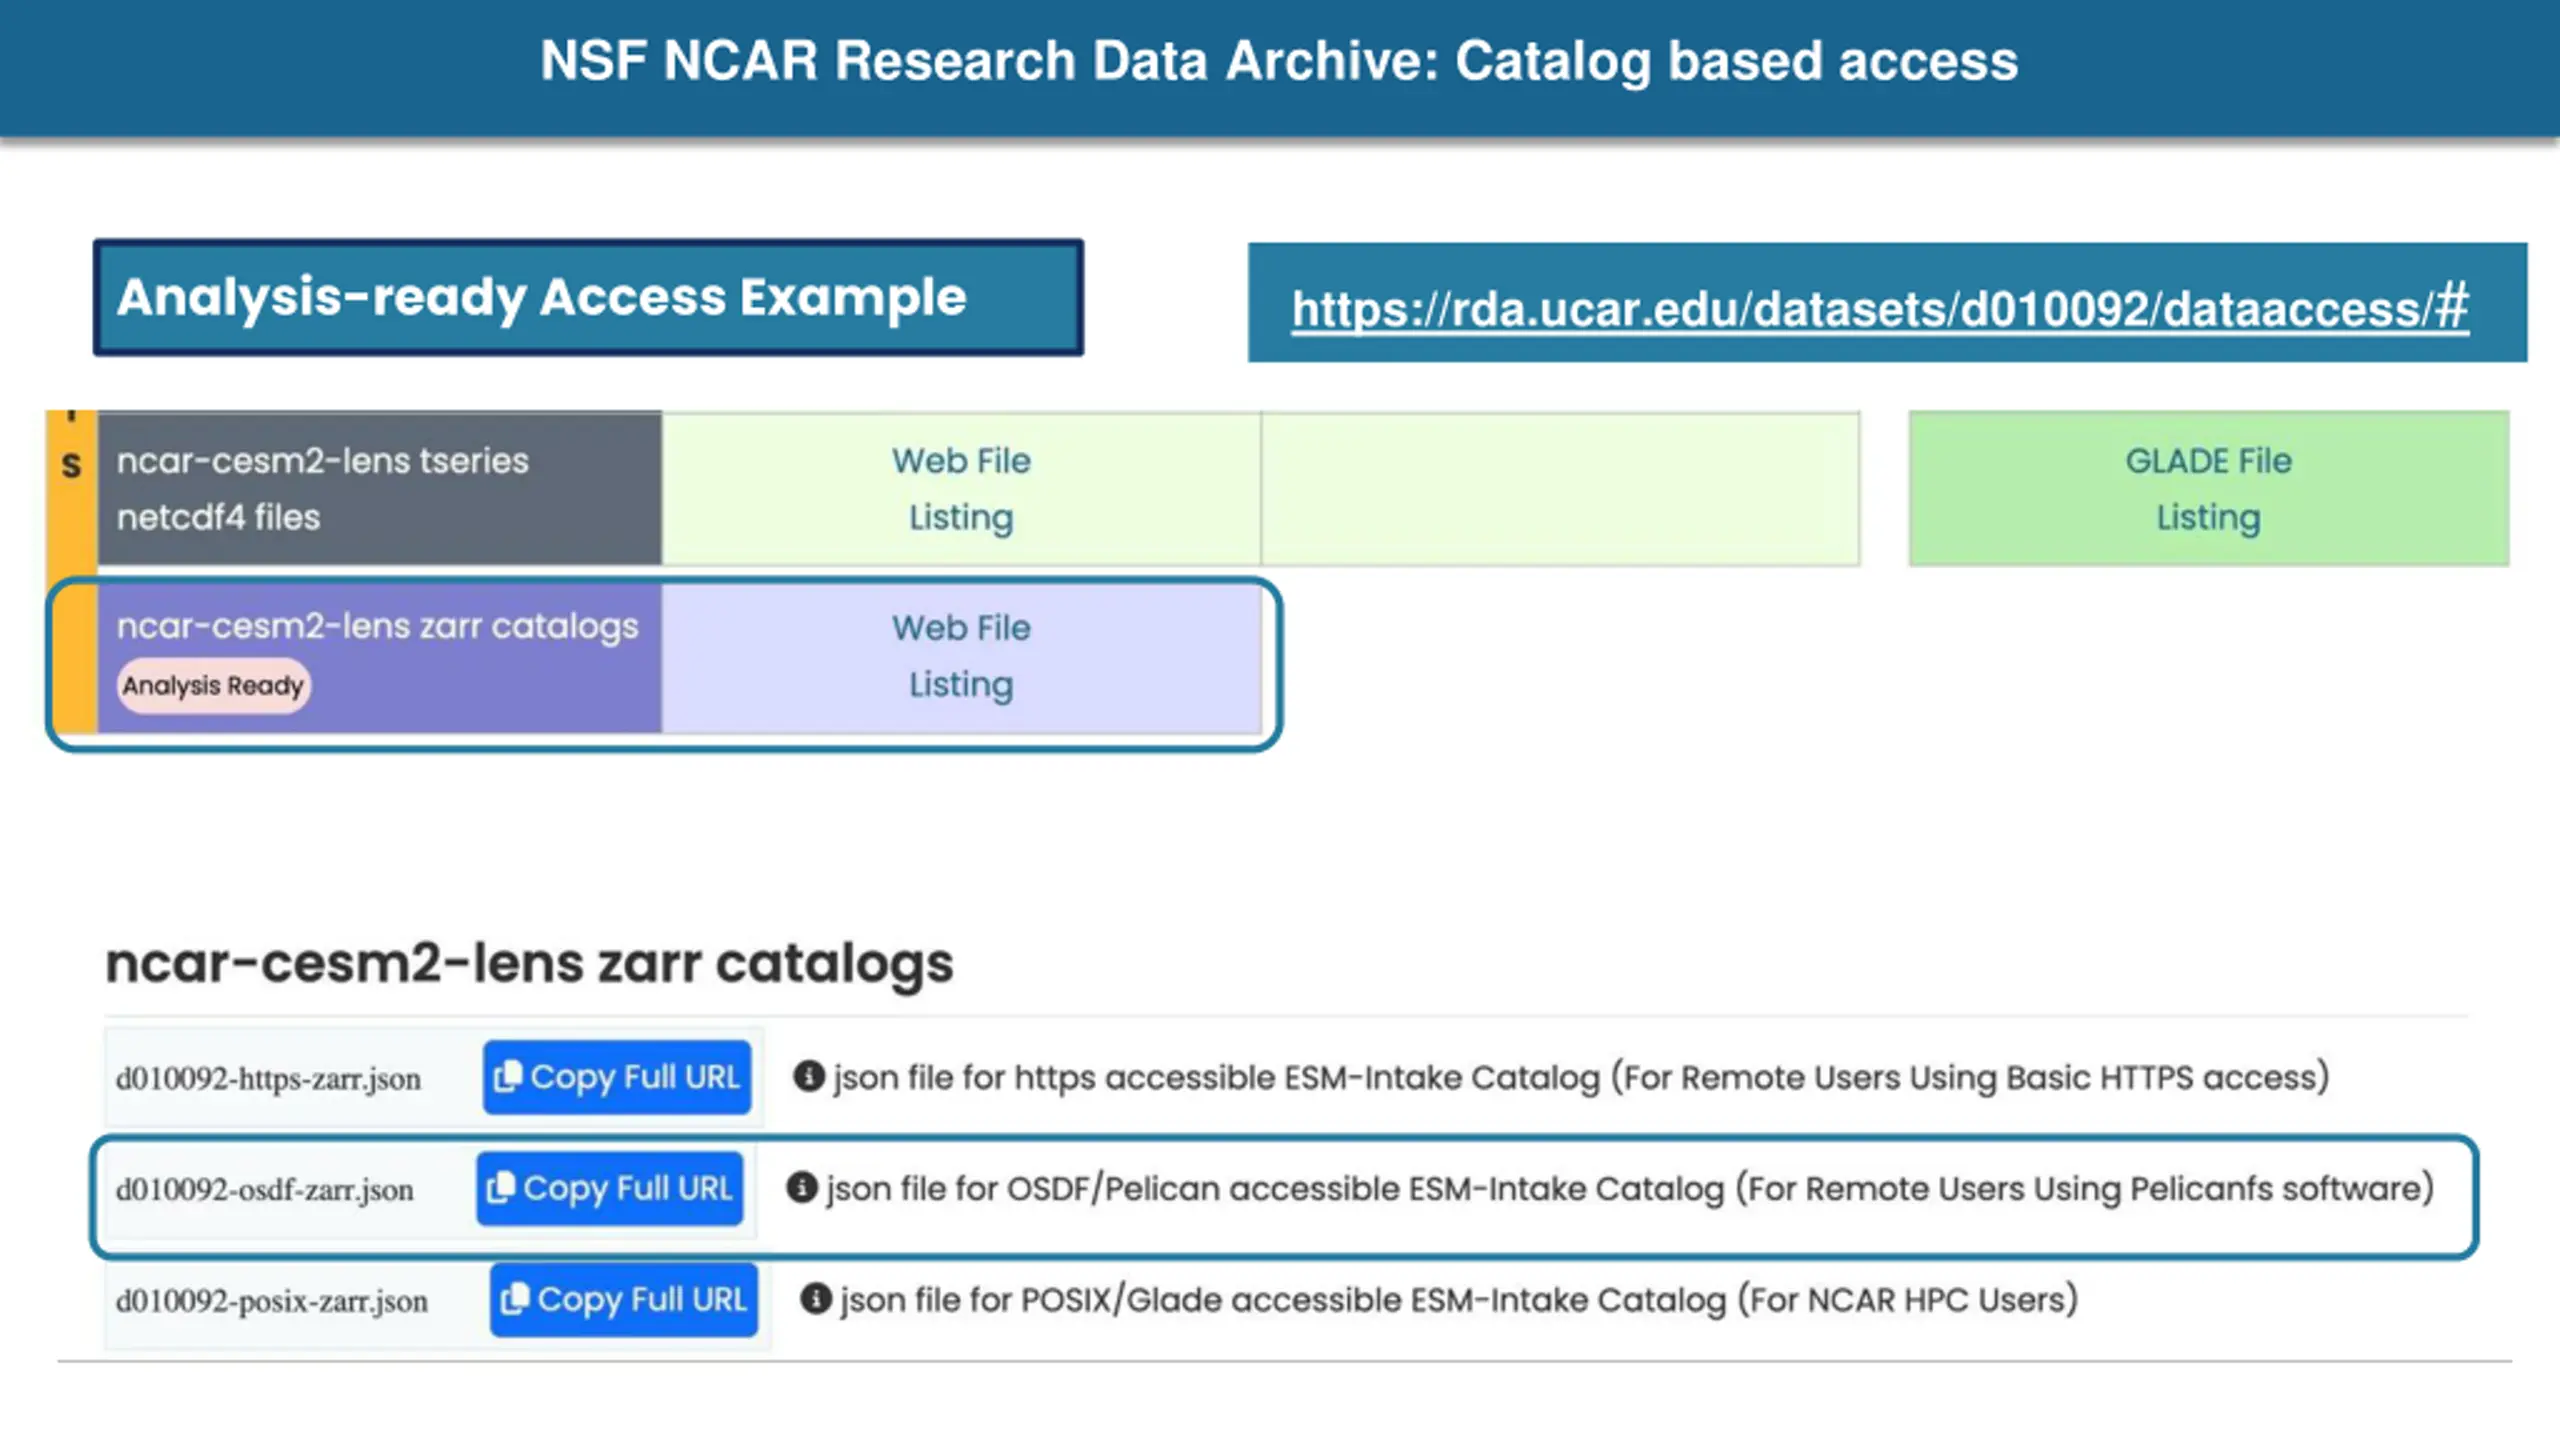
Task: Click Copy Full URL for d010092-posix-zarr.json
Action: pyautogui.click(x=624, y=1299)
